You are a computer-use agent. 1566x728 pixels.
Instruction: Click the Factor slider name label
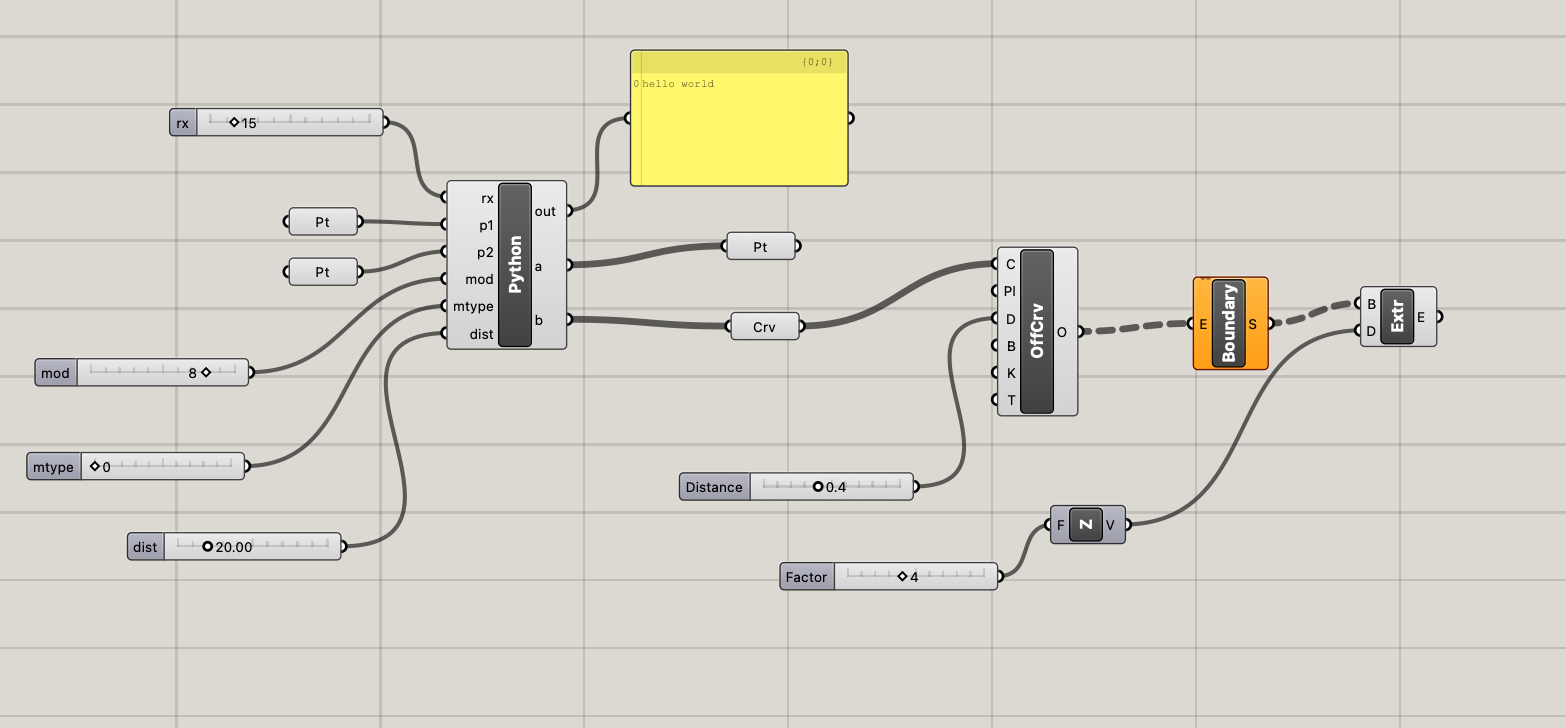coord(806,577)
